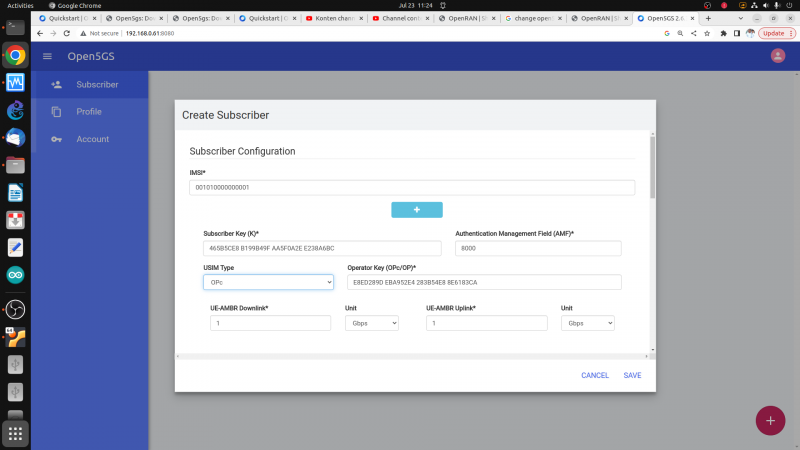The height and width of the screenshot is (450, 800).
Task: Open OBS Studio from the dock
Action: tap(15, 307)
